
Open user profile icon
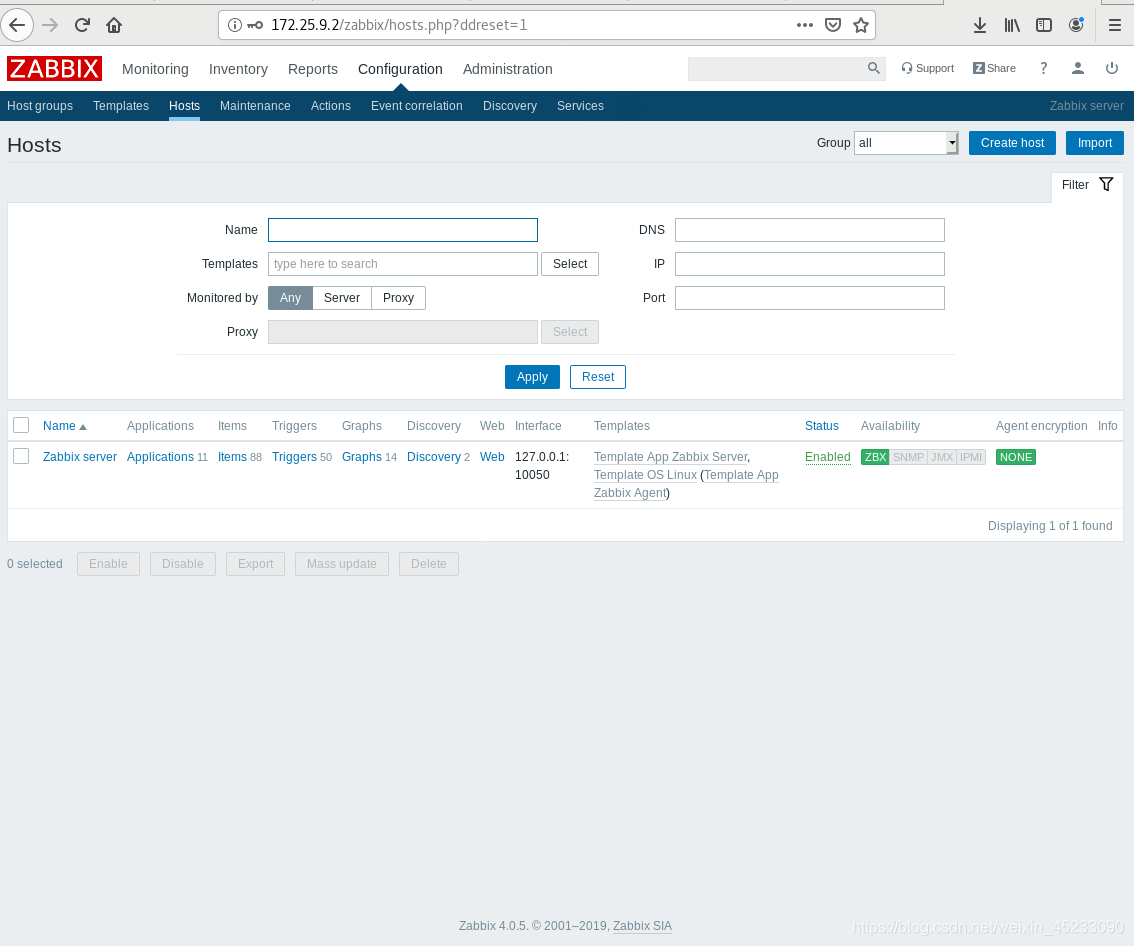click(1078, 68)
